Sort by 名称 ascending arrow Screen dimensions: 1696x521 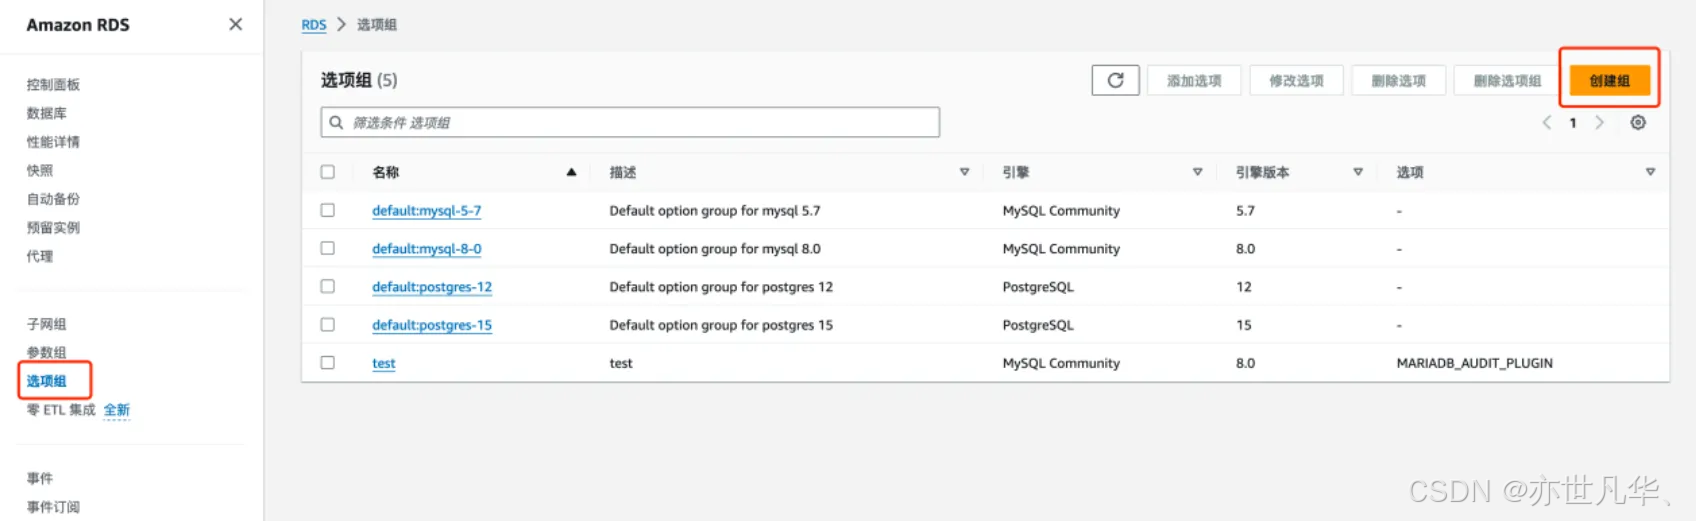(x=571, y=172)
